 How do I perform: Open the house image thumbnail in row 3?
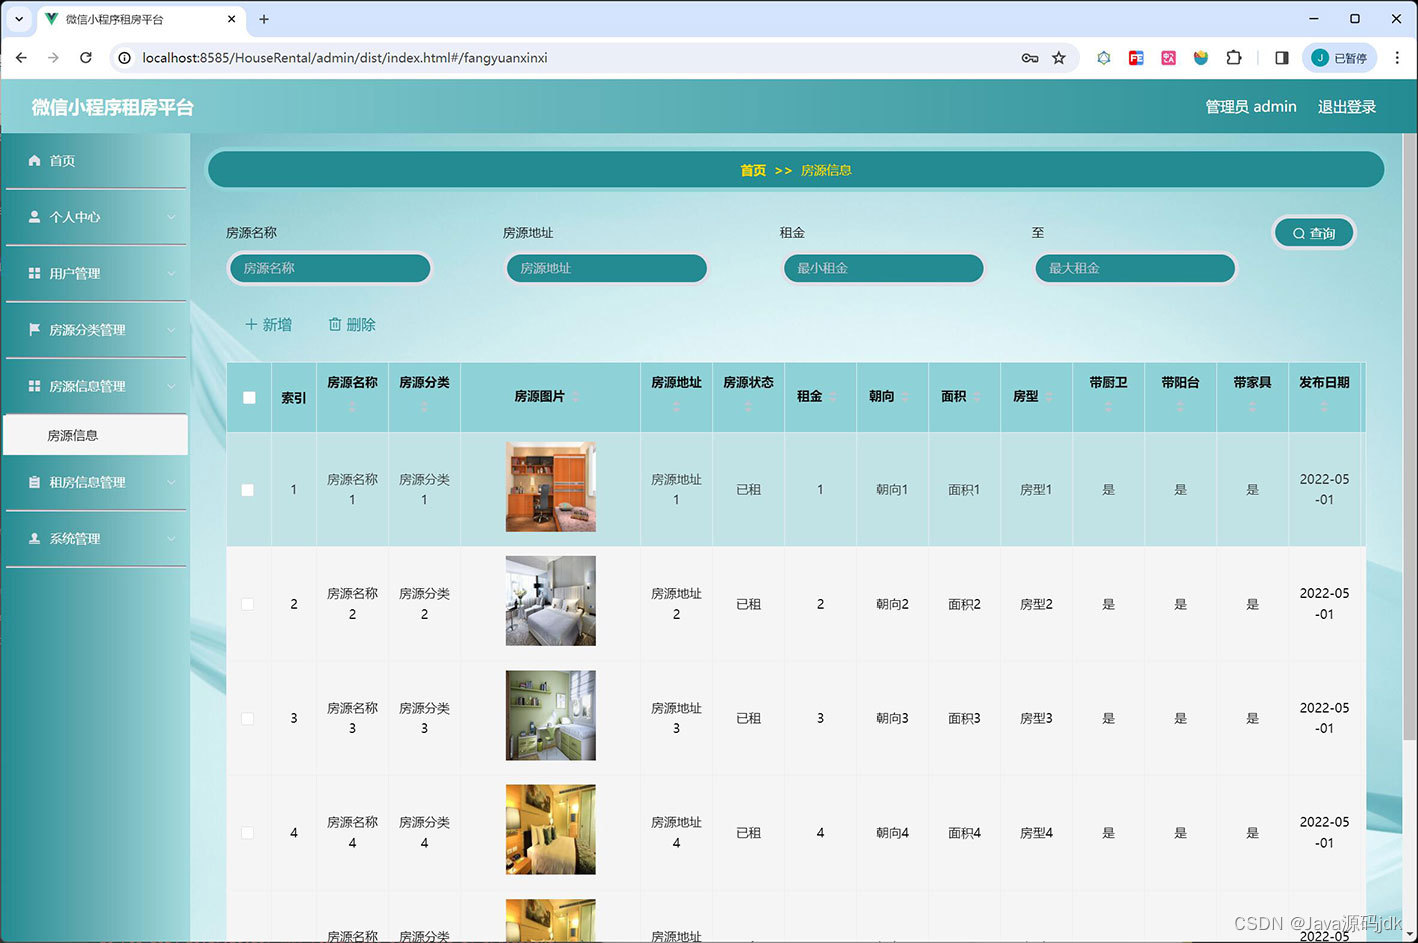(551, 716)
